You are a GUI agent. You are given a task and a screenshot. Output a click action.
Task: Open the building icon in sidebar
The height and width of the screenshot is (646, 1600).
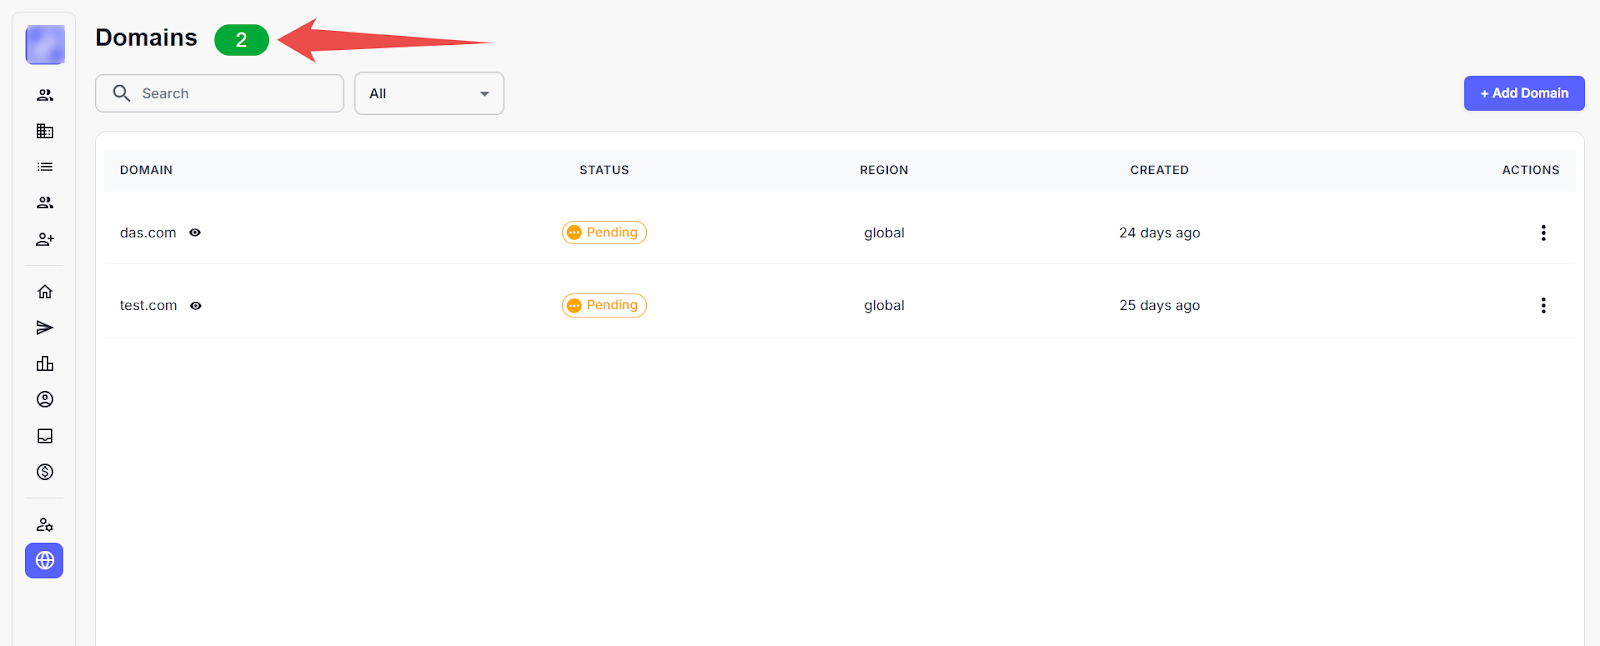pos(45,131)
